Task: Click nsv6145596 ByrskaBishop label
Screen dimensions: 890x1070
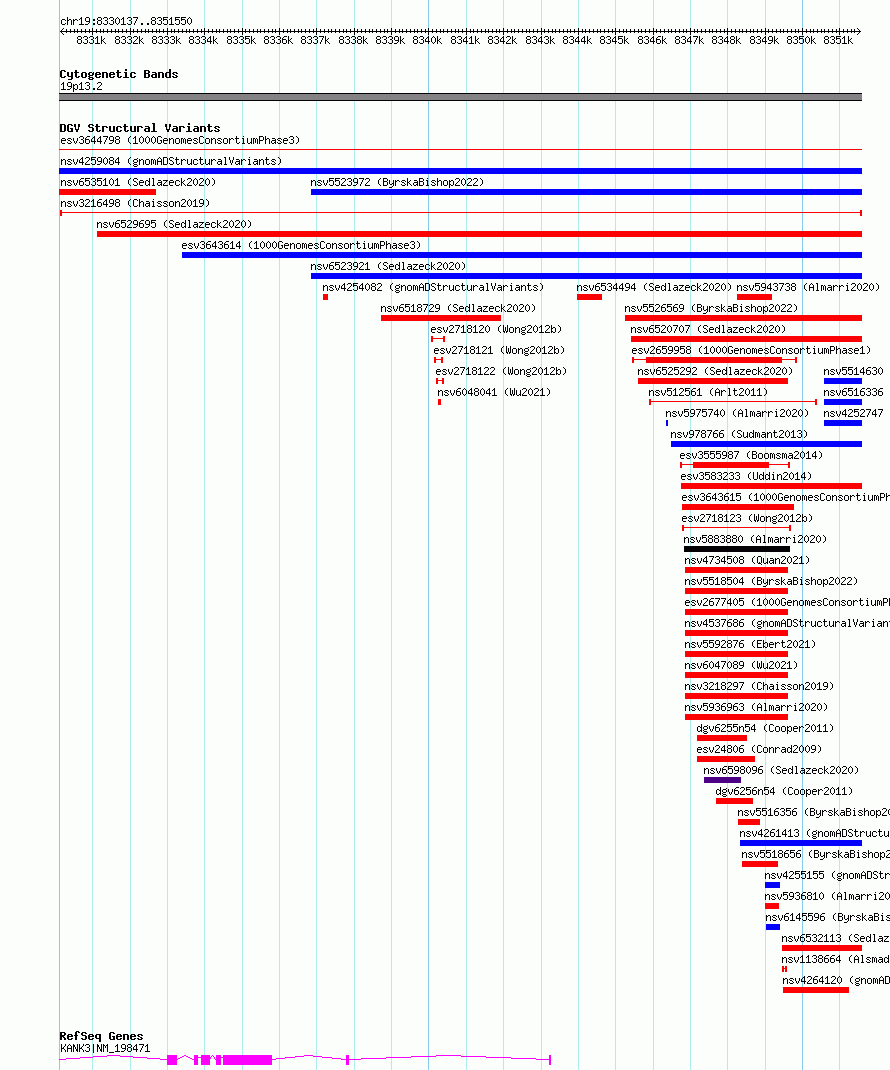Action: (827, 917)
